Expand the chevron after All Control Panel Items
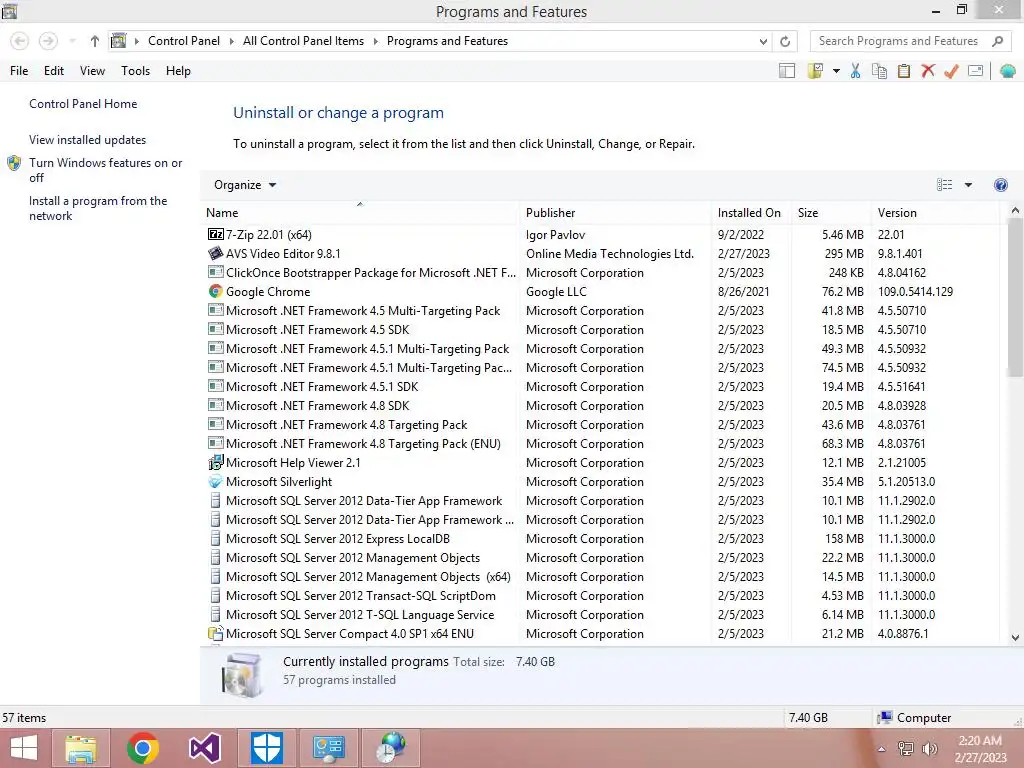This screenshot has width=1024, height=768. pyautogui.click(x=376, y=41)
